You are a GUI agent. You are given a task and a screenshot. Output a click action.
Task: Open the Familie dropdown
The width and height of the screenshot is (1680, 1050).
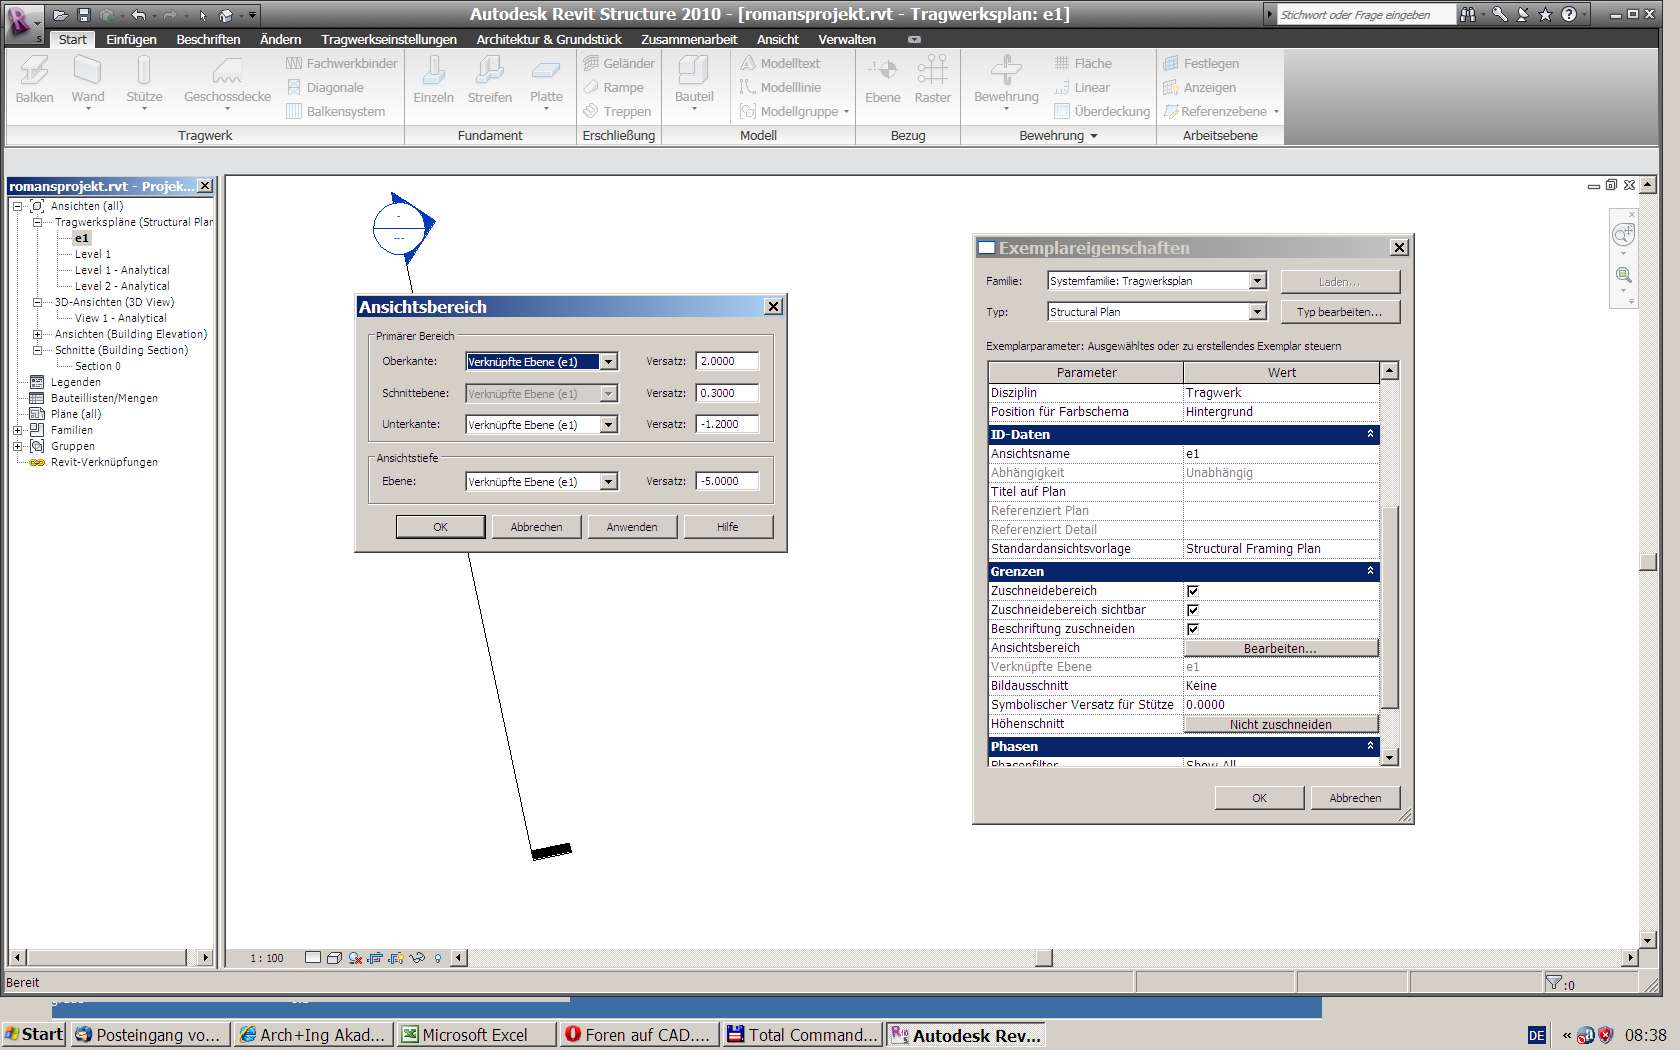pos(1257,281)
